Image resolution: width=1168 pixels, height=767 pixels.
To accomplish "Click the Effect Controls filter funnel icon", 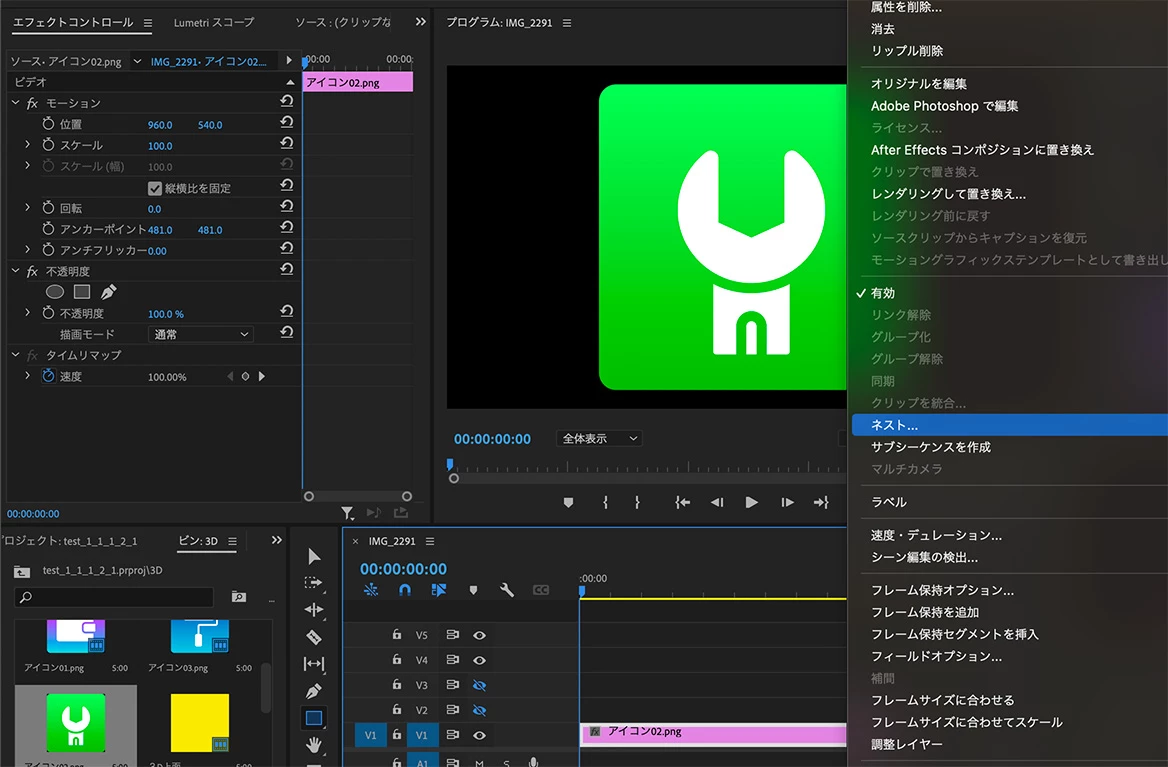I will [x=347, y=512].
